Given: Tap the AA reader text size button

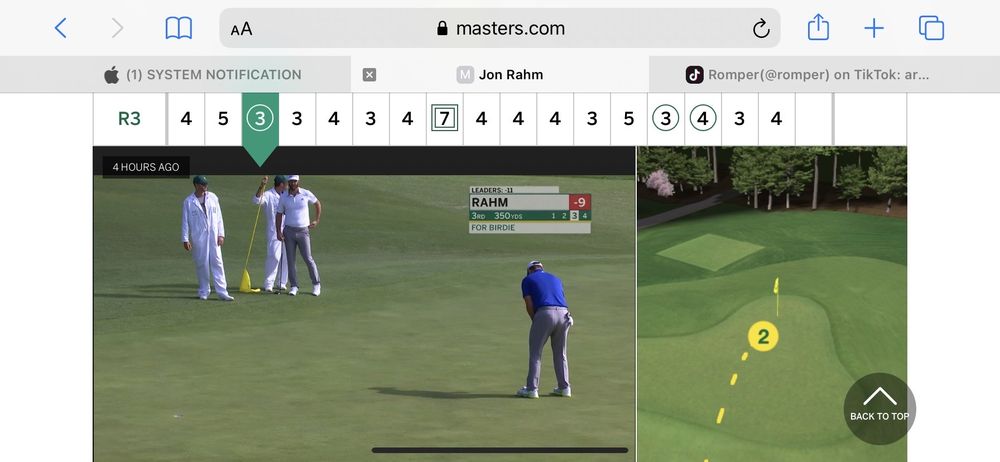Looking at the screenshot, I should pos(242,29).
